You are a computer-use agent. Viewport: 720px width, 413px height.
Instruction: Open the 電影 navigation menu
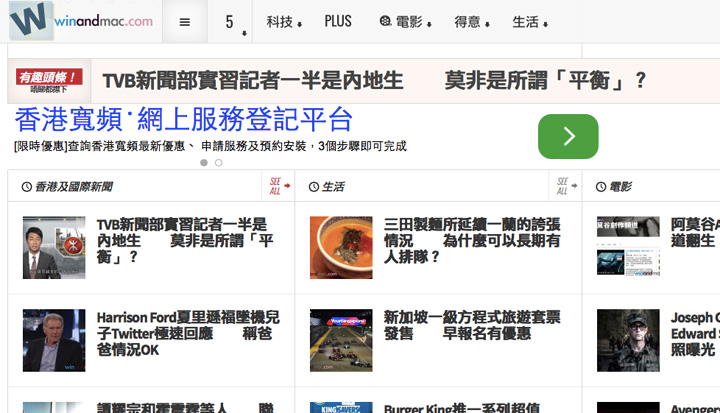408,22
